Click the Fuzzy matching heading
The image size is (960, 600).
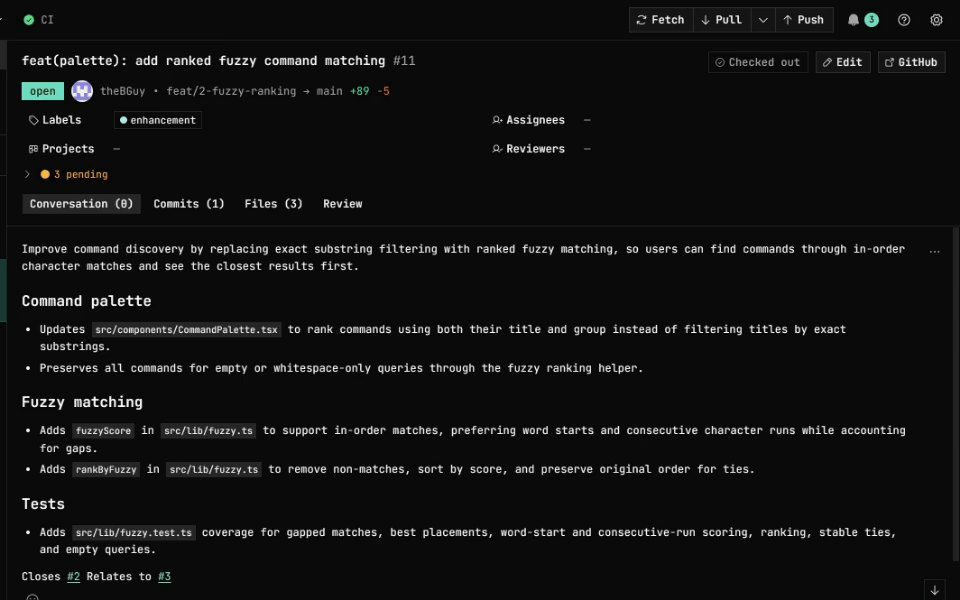pyautogui.click(x=82, y=402)
